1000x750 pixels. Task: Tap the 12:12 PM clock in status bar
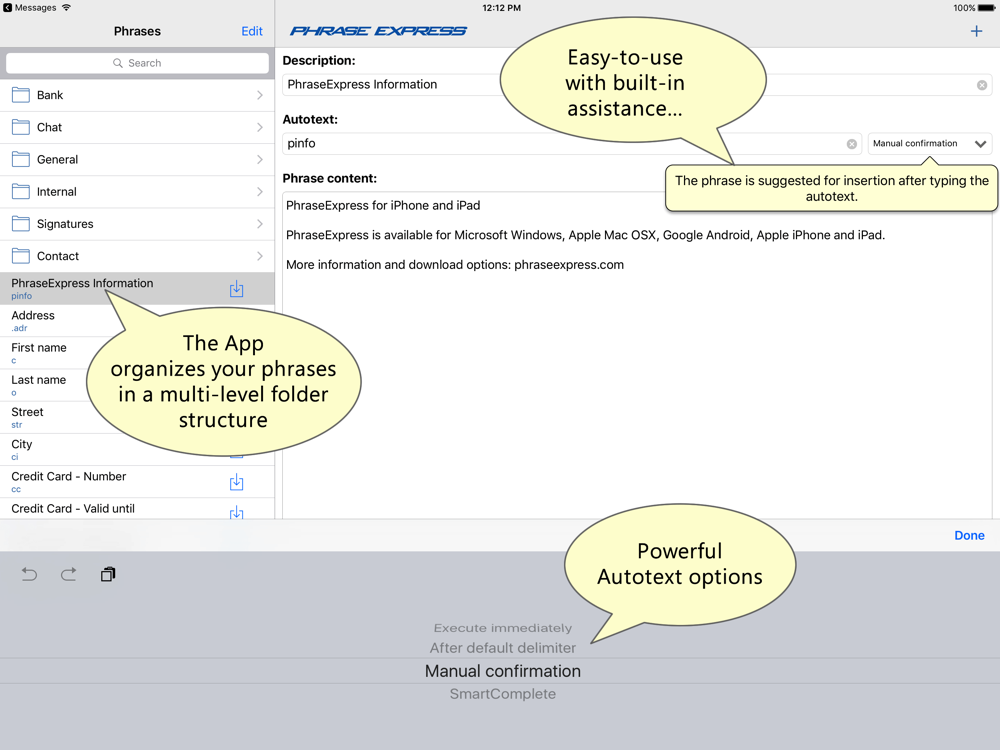point(501,8)
